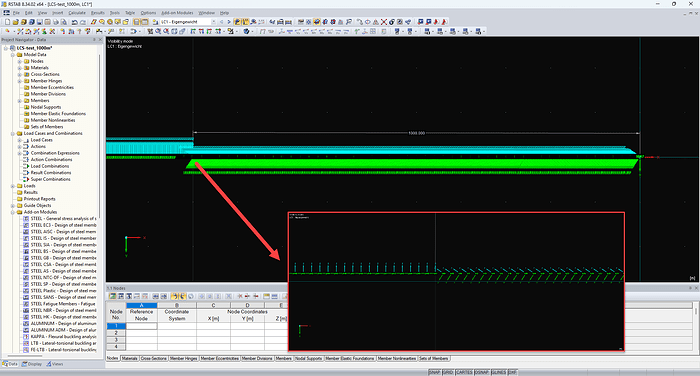Collapse the Model Data tree node
This screenshot has height=376, width=700.
click(13, 54)
